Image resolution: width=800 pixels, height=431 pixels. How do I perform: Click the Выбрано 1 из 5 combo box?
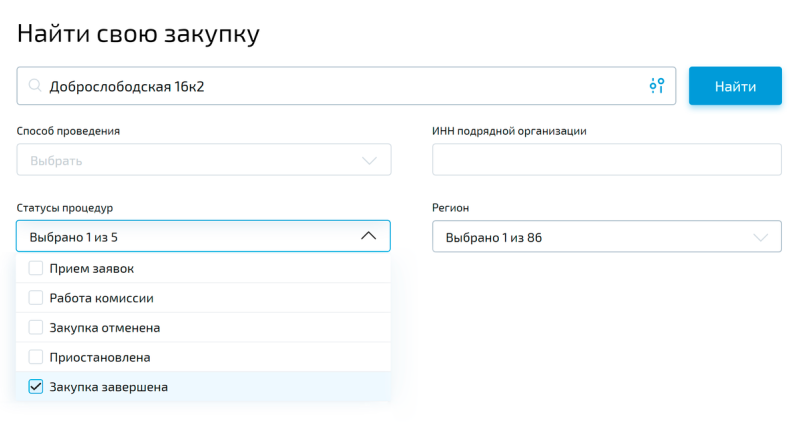click(204, 236)
